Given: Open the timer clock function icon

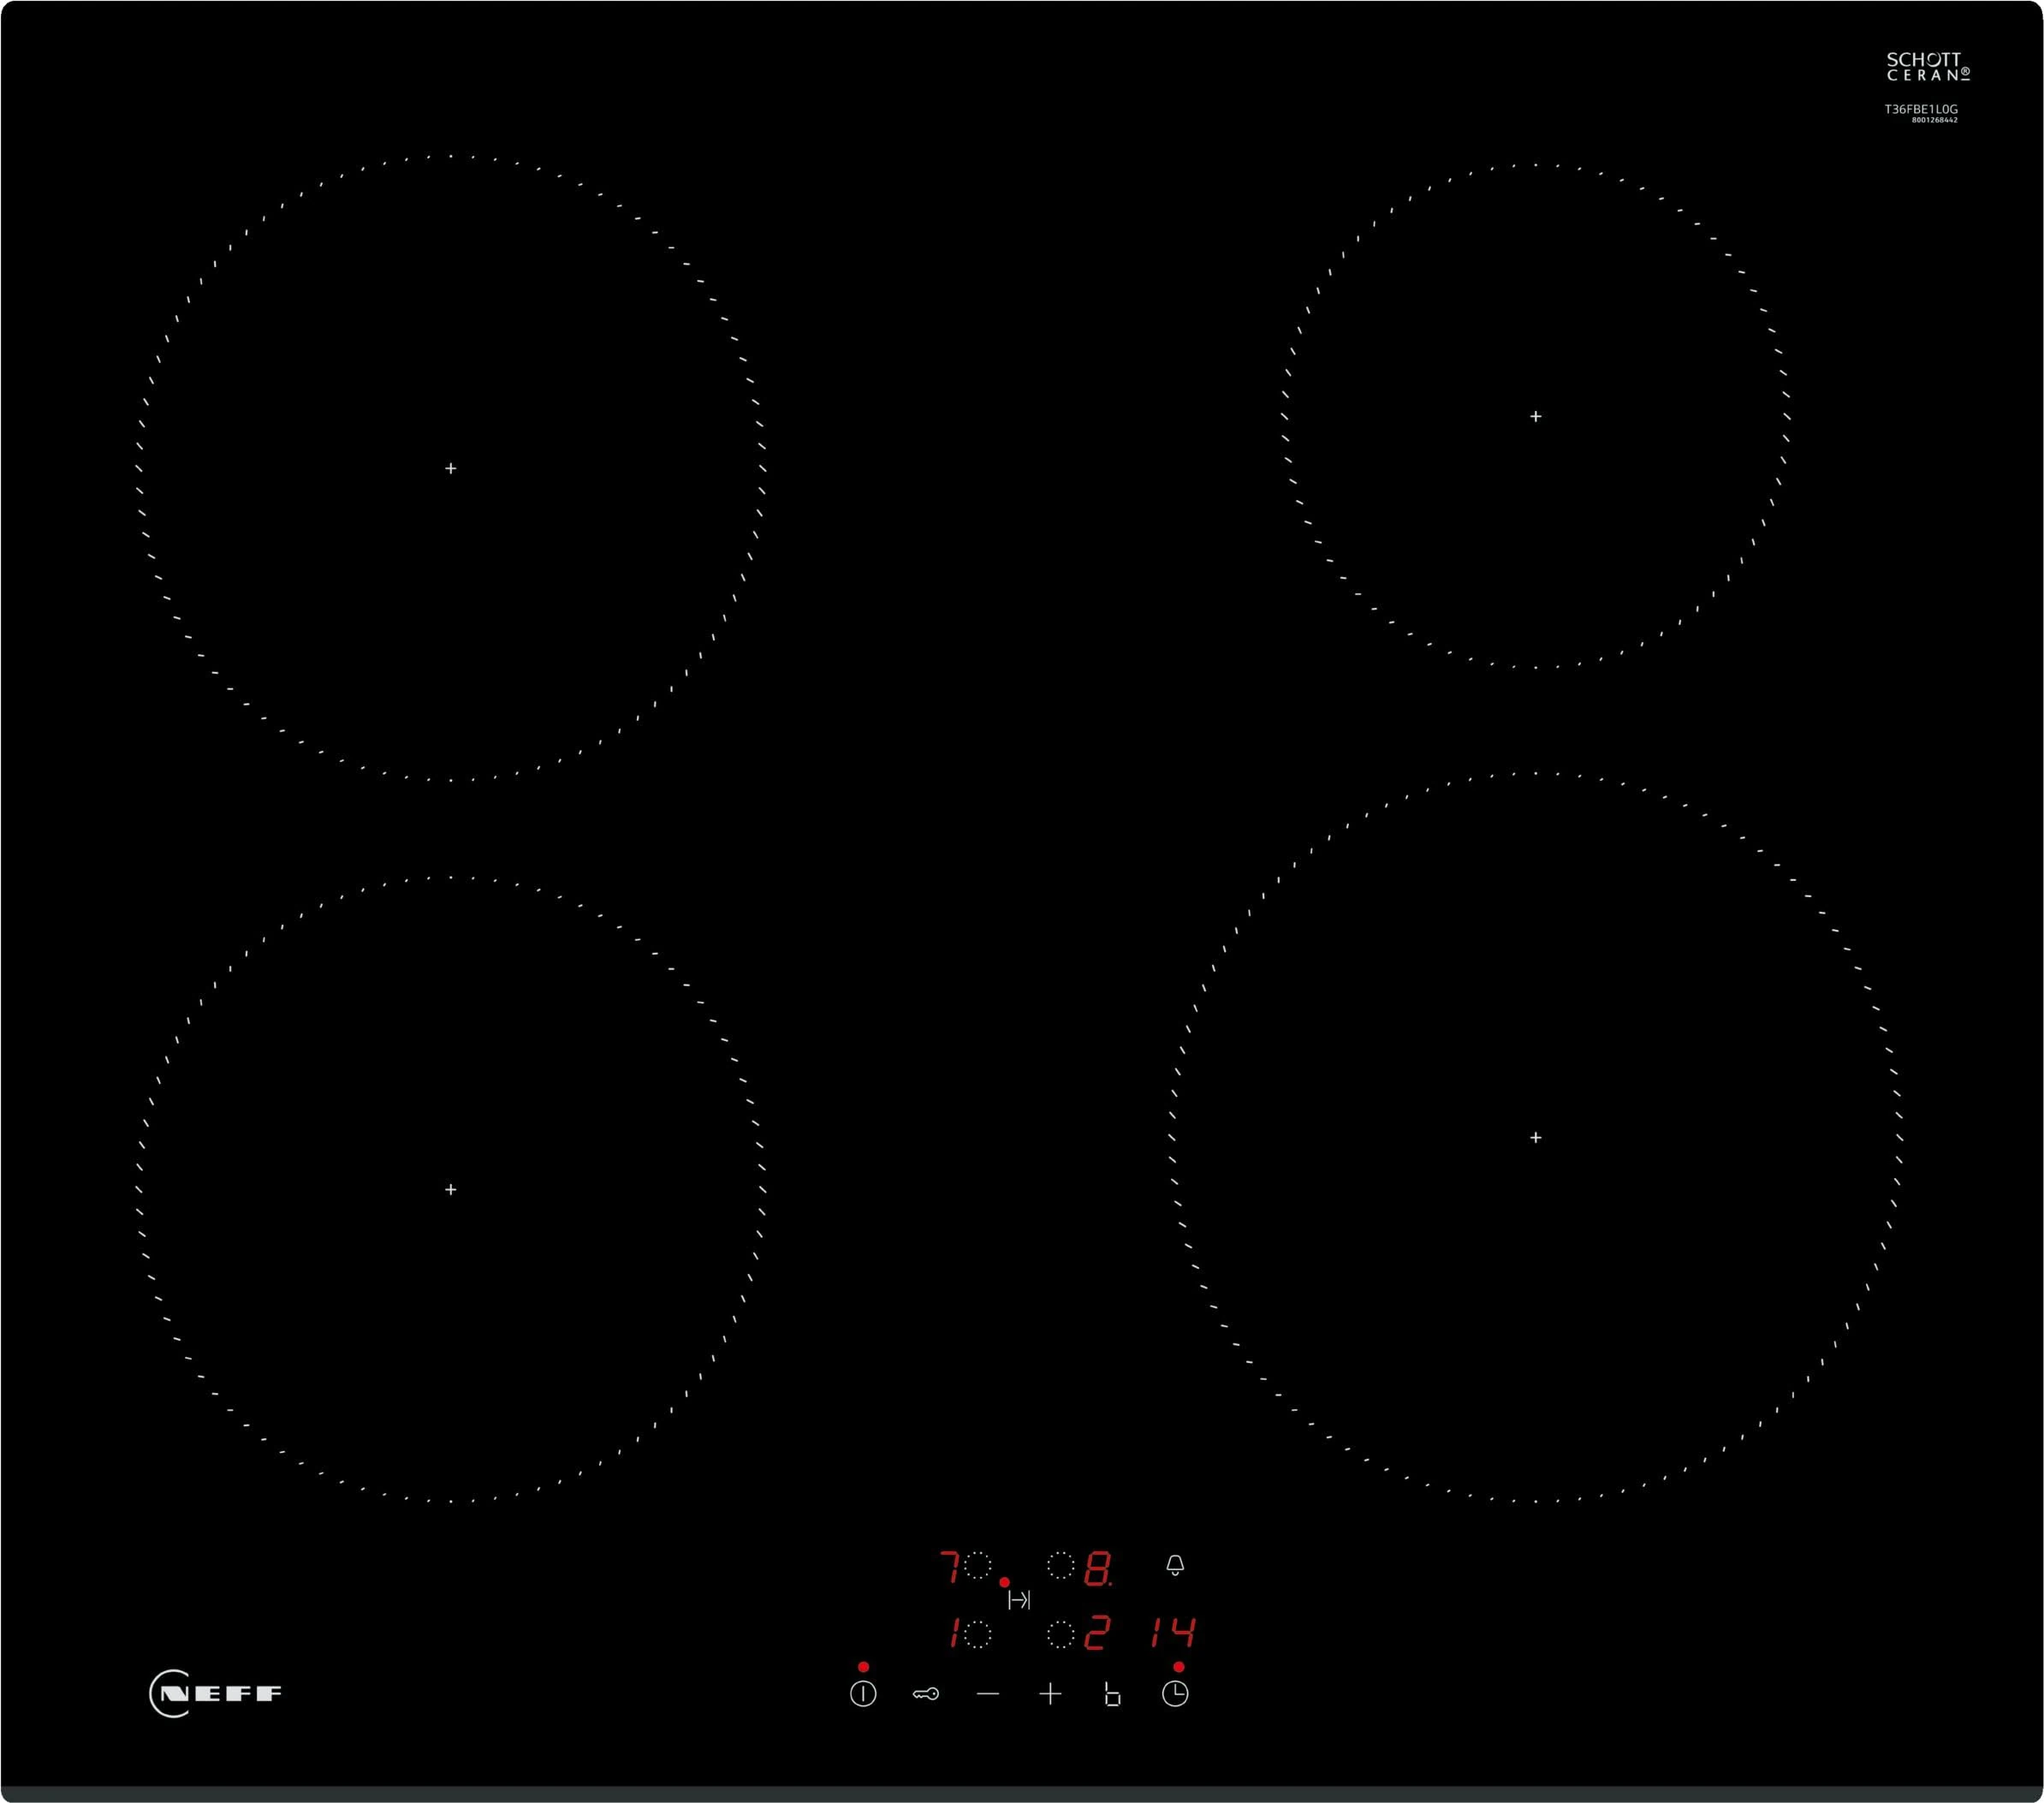Looking at the screenshot, I should pos(1177,1696).
